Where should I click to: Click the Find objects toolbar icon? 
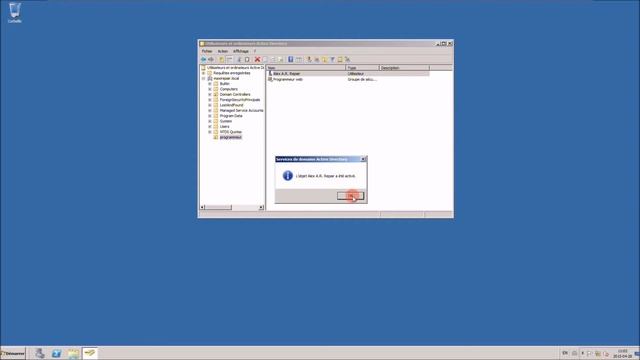click(x=340, y=60)
